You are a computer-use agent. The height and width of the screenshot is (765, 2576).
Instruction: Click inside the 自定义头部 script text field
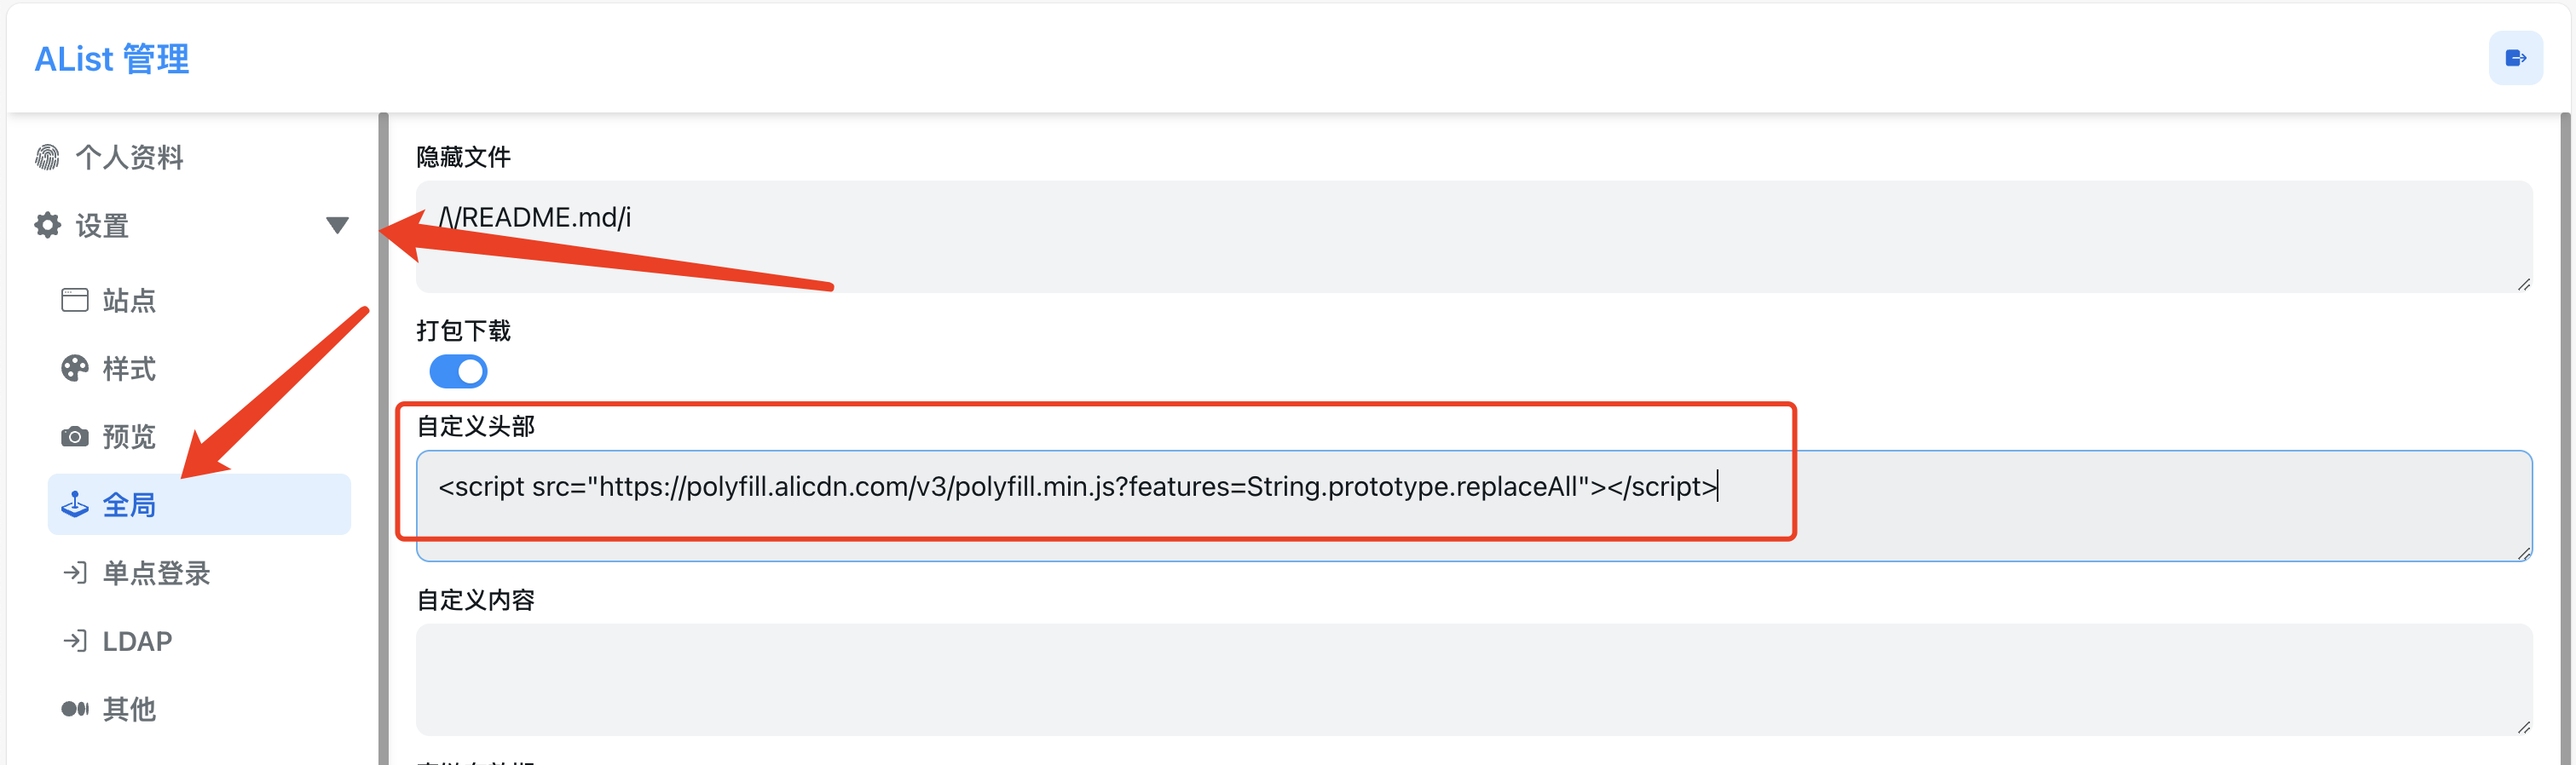pyautogui.click(x=1474, y=506)
